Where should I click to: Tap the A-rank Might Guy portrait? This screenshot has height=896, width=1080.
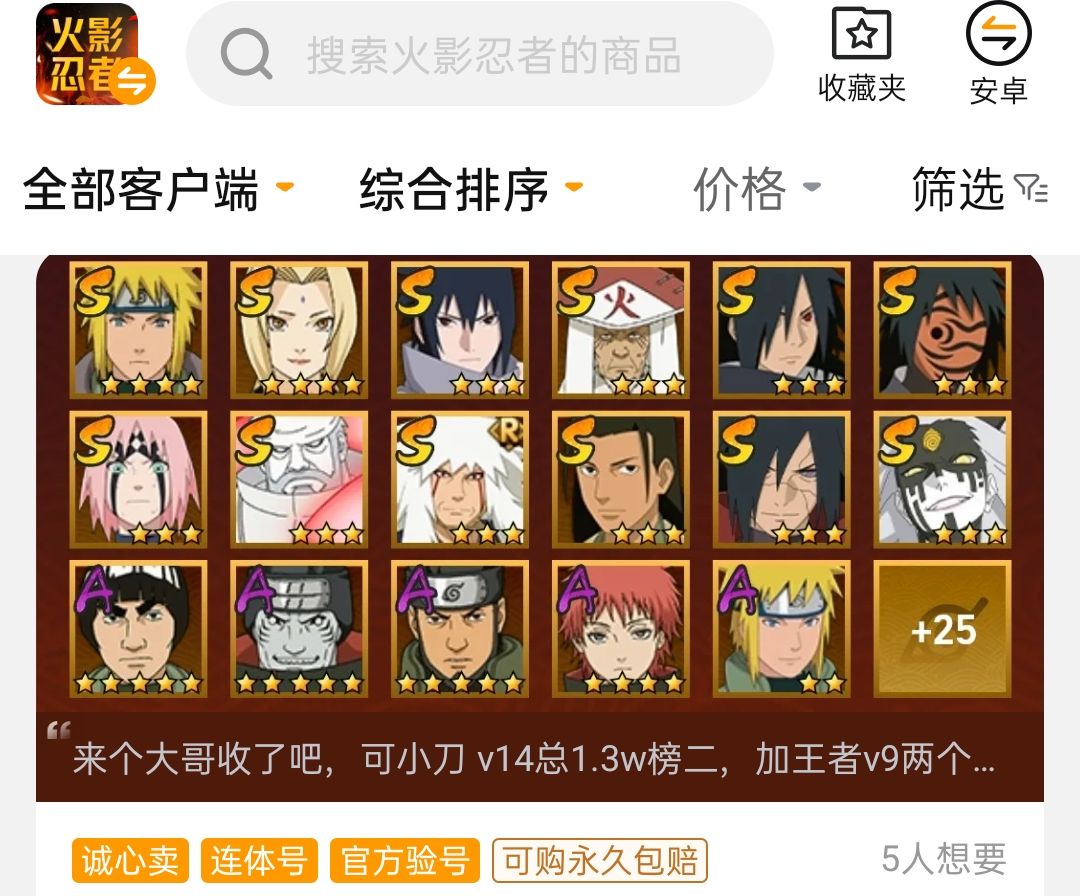(x=138, y=628)
